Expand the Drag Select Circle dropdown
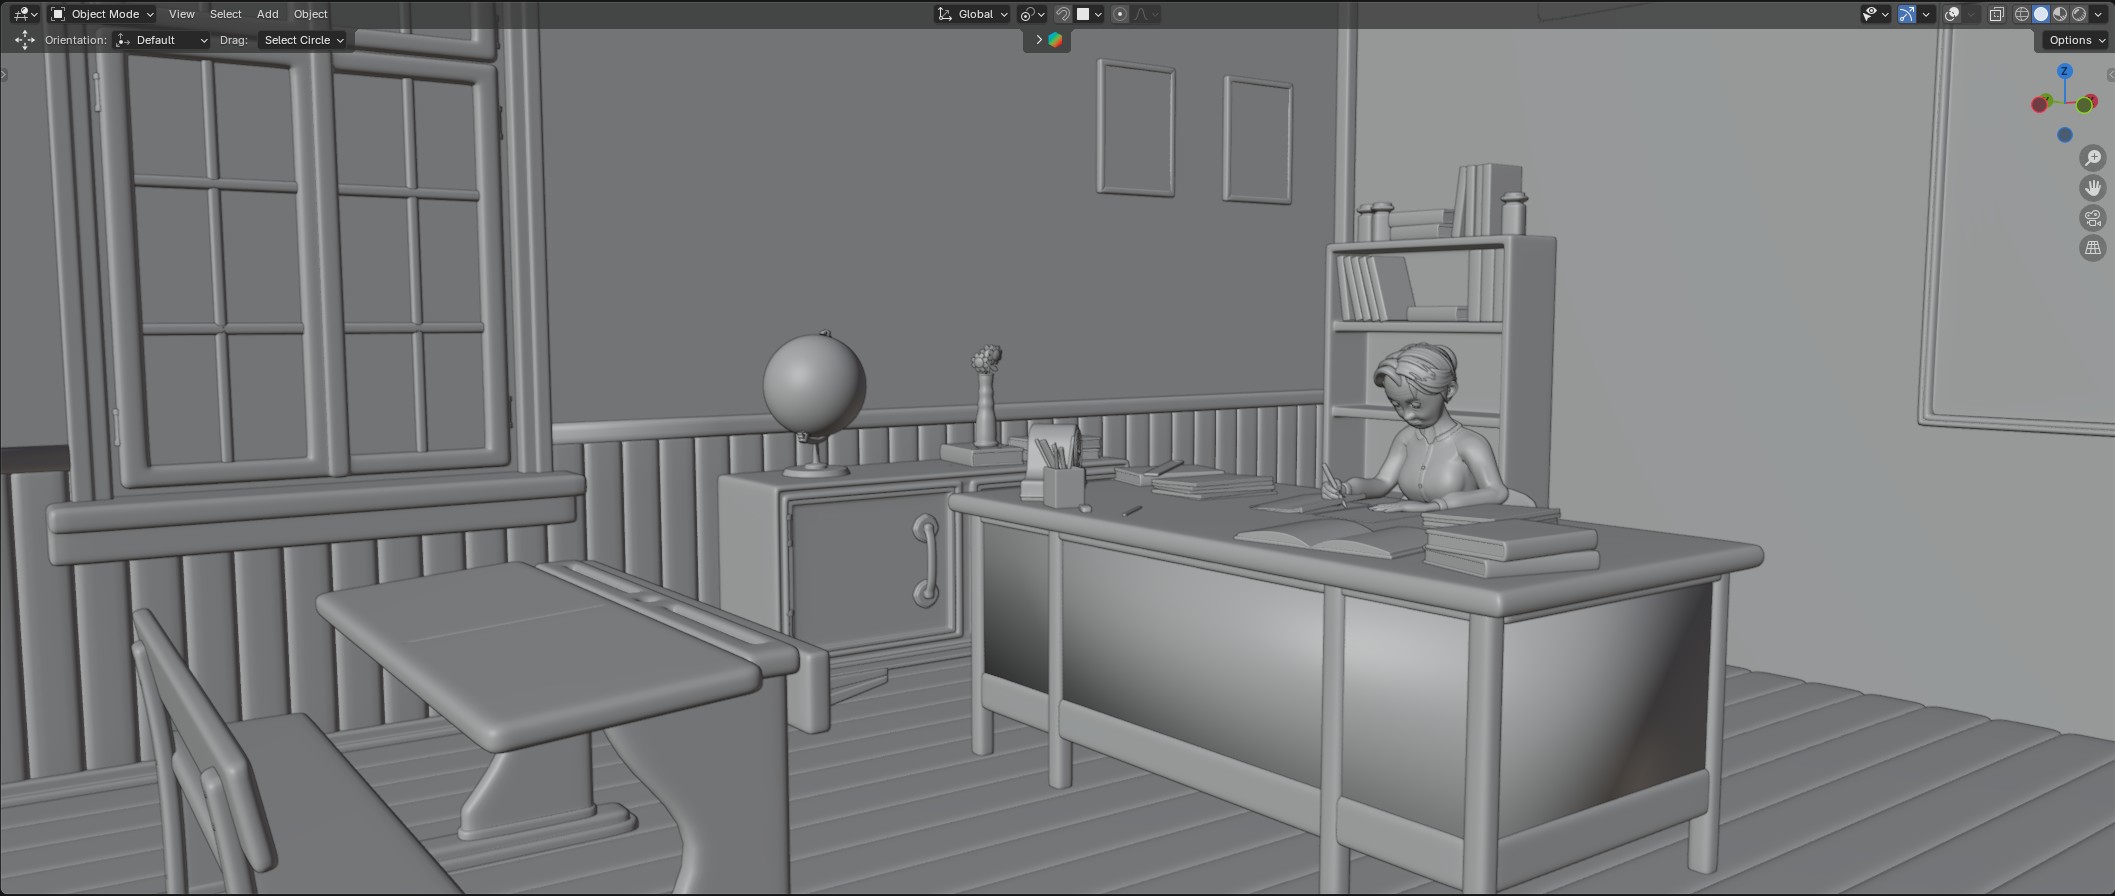The height and width of the screenshot is (896, 2115). point(303,40)
